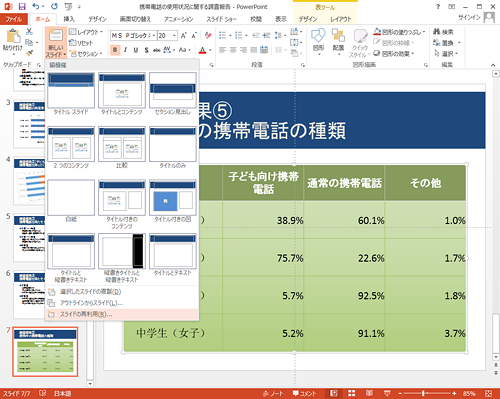Image resolution: width=500 pixels, height=399 pixels.
Task: Open the Shapes (図形) gallery icon
Action: (x=318, y=41)
